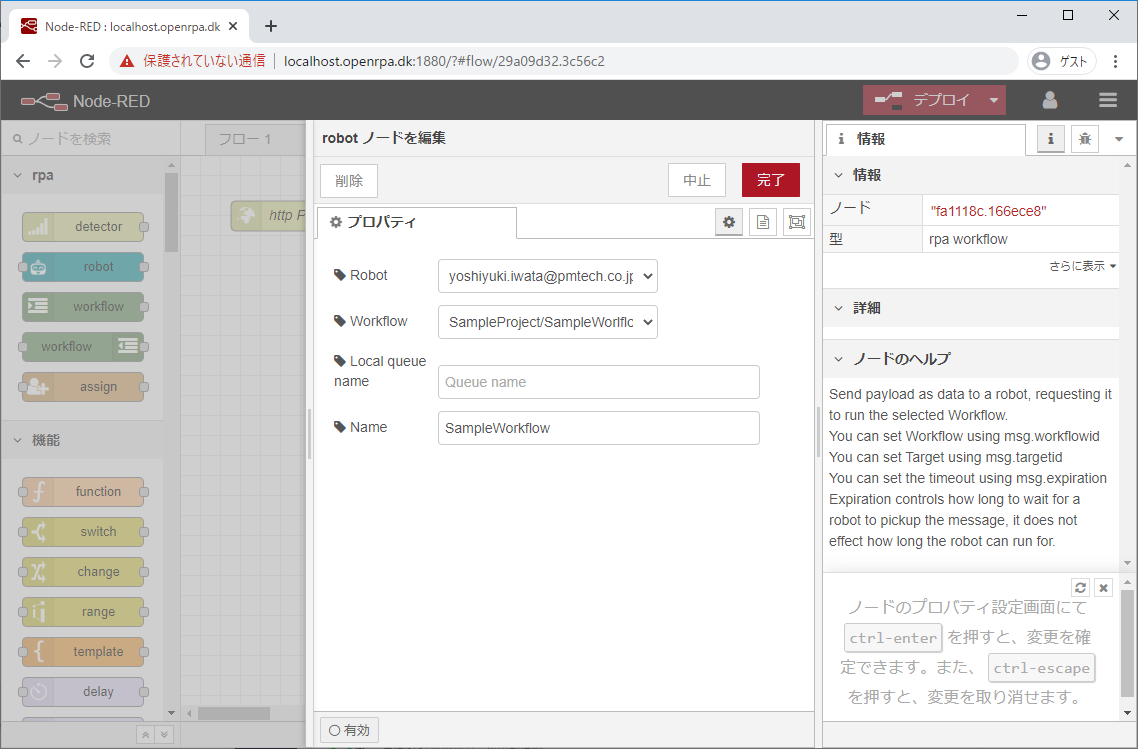Click the palette collapse-all up arrows
This screenshot has height=749, width=1138.
145,734
